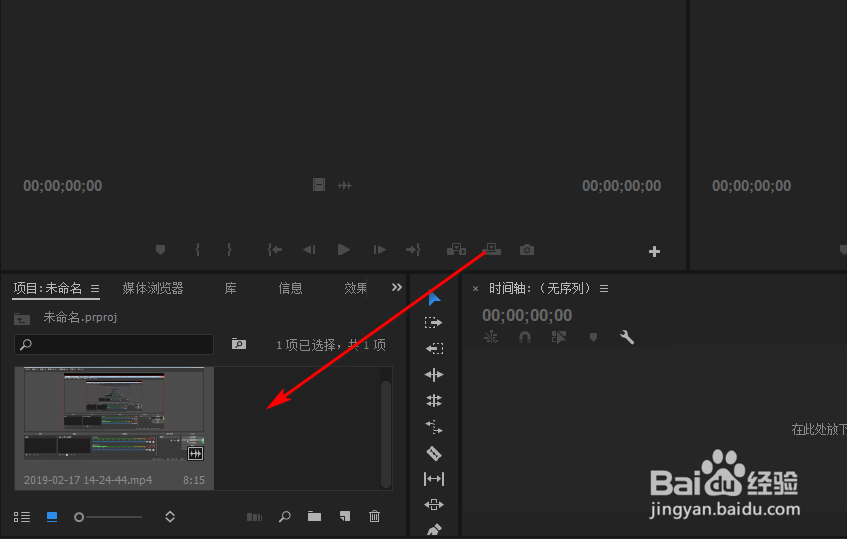Click the Overwrite edit button

pyautogui.click(x=492, y=250)
